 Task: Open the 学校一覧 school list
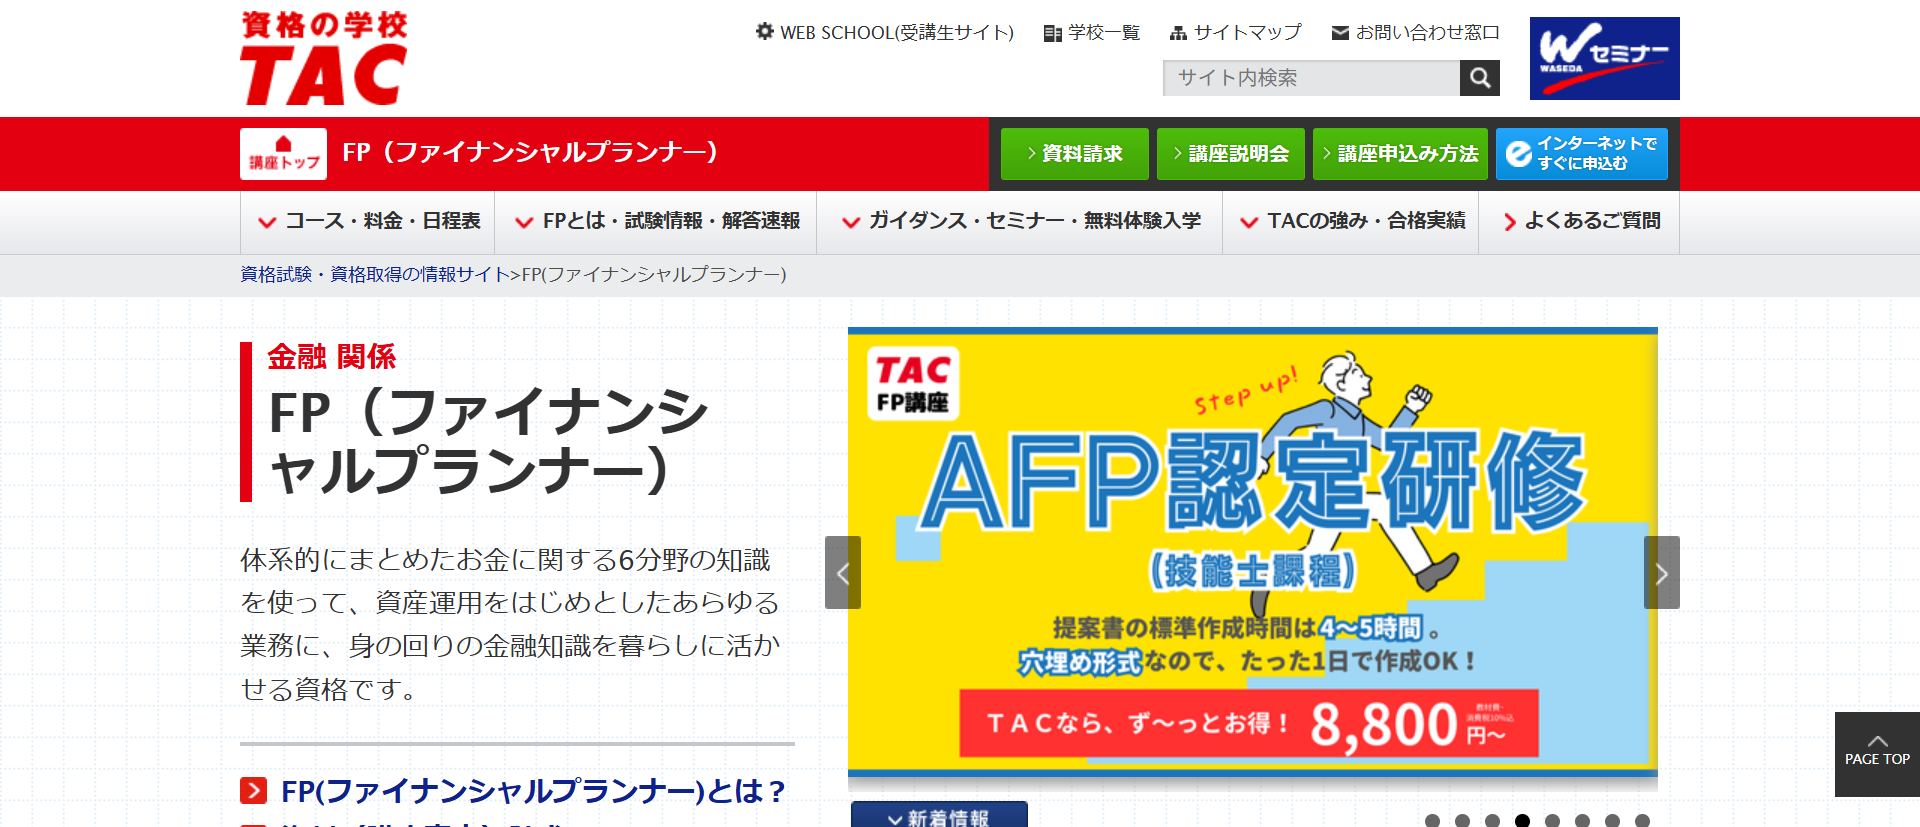click(x=1091, y=33)
